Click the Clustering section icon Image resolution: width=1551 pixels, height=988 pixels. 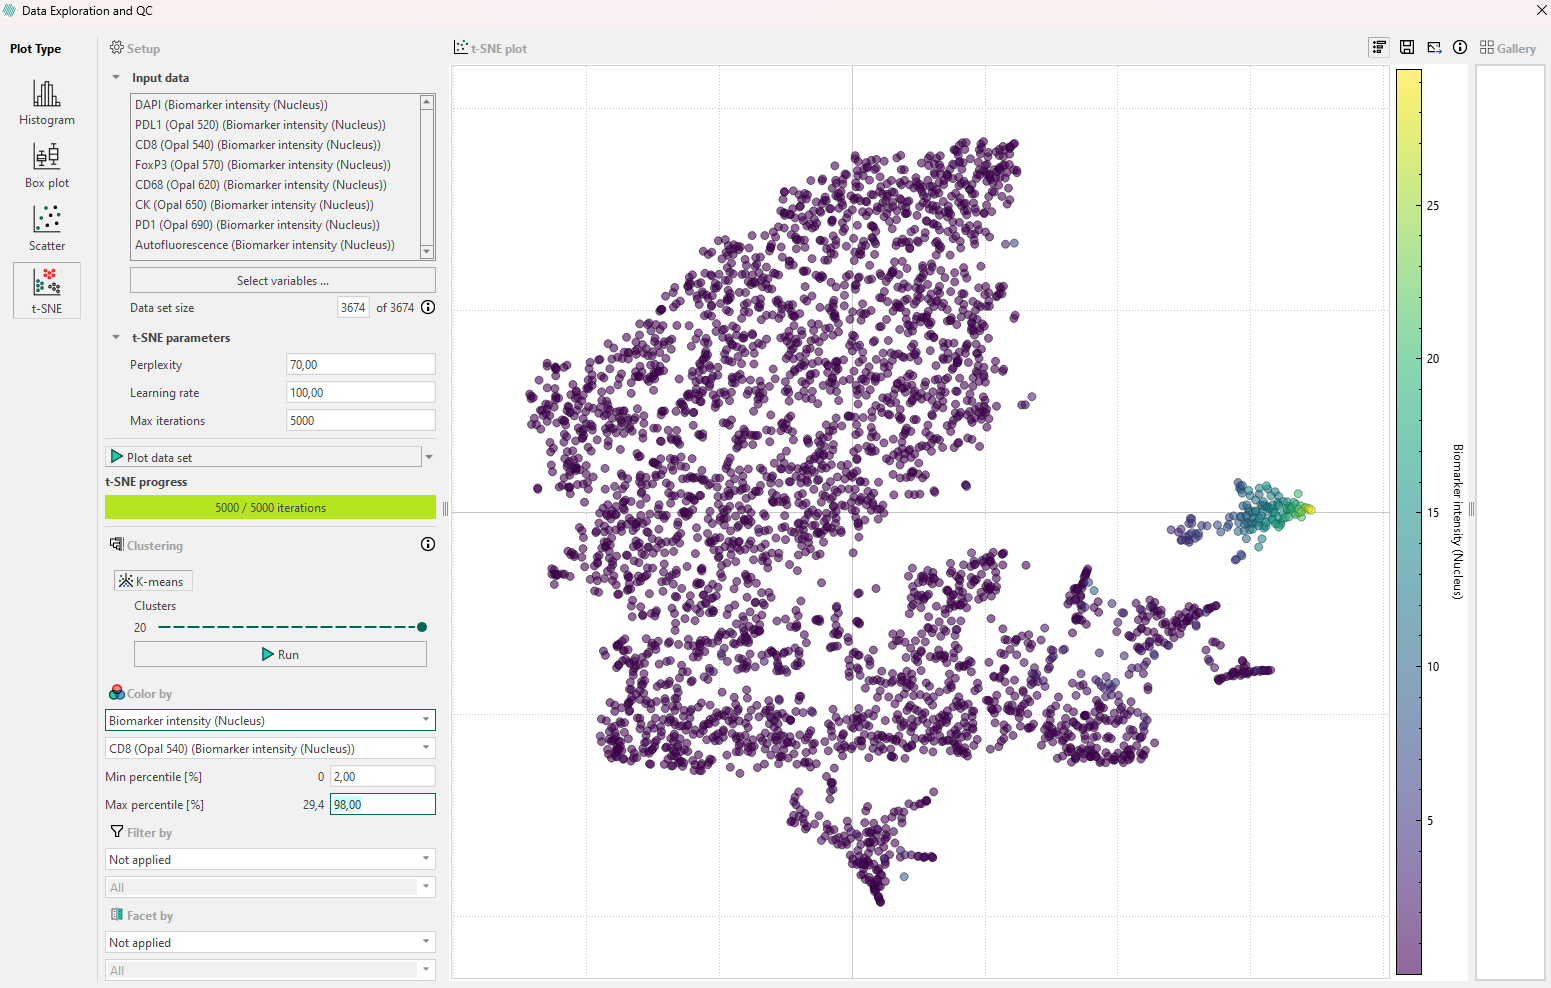coord(117,544)
